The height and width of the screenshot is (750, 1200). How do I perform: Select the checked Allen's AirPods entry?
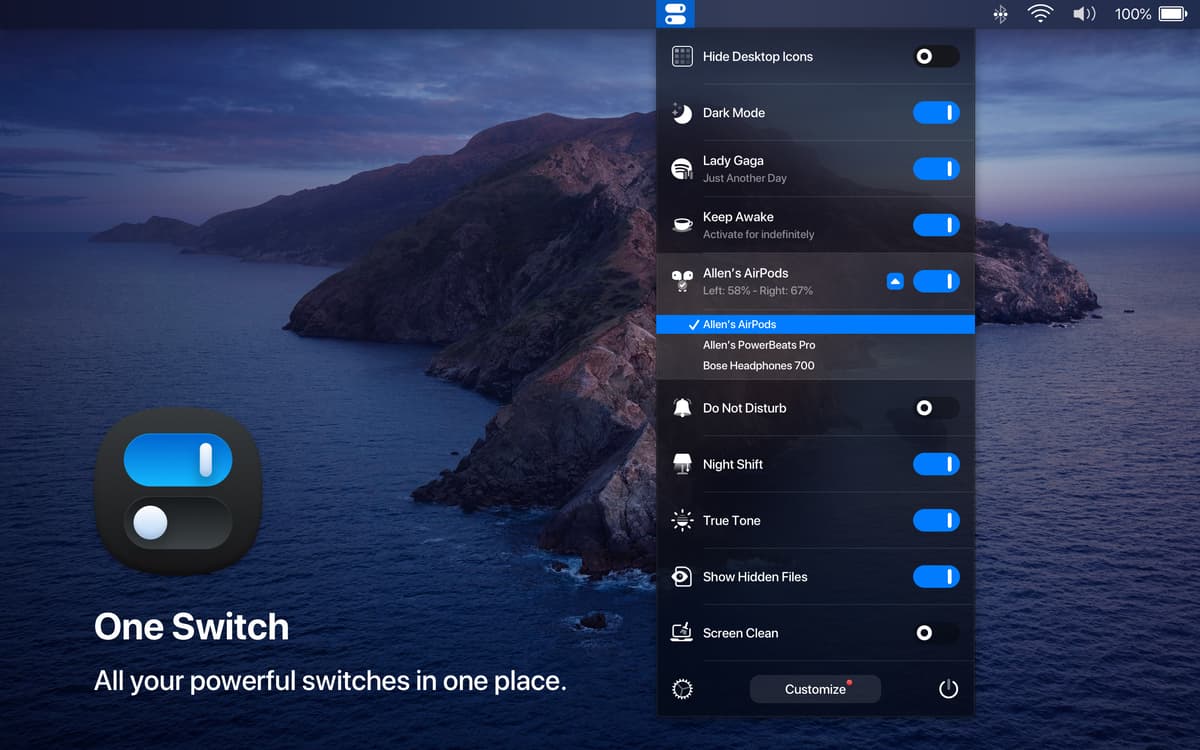click(739, 324)
